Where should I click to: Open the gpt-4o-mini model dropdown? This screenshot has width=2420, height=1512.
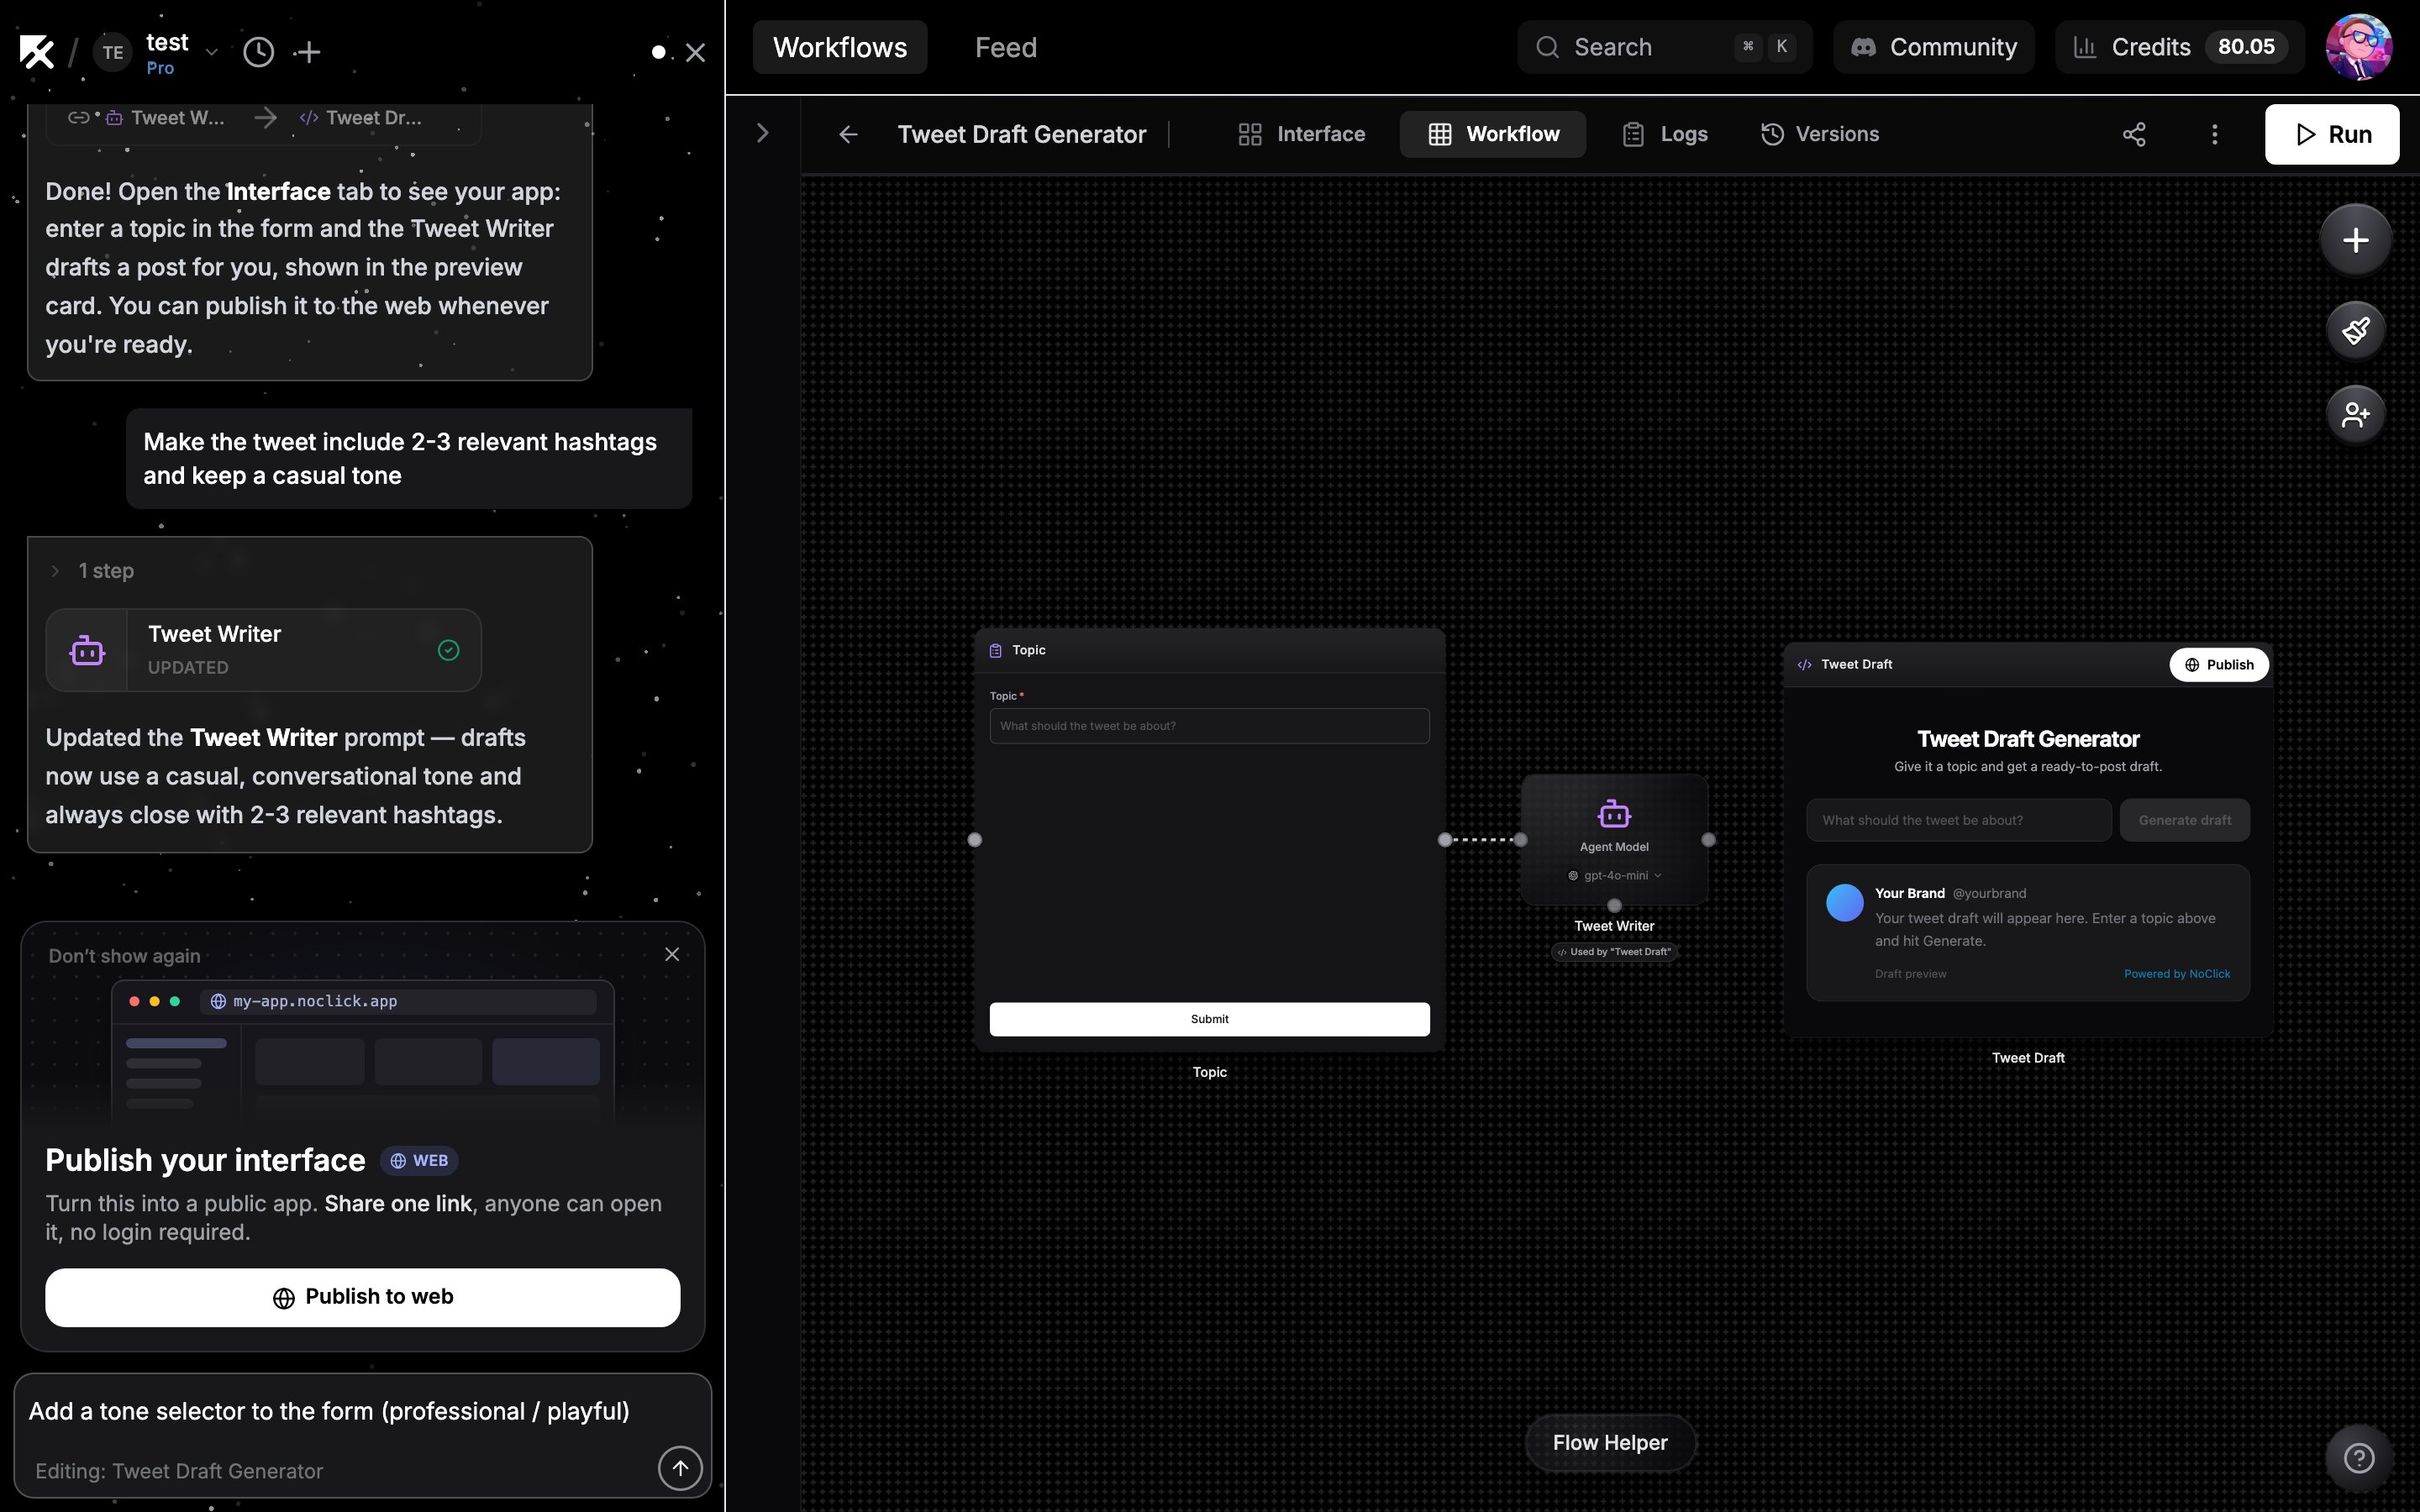point(1614,876)
